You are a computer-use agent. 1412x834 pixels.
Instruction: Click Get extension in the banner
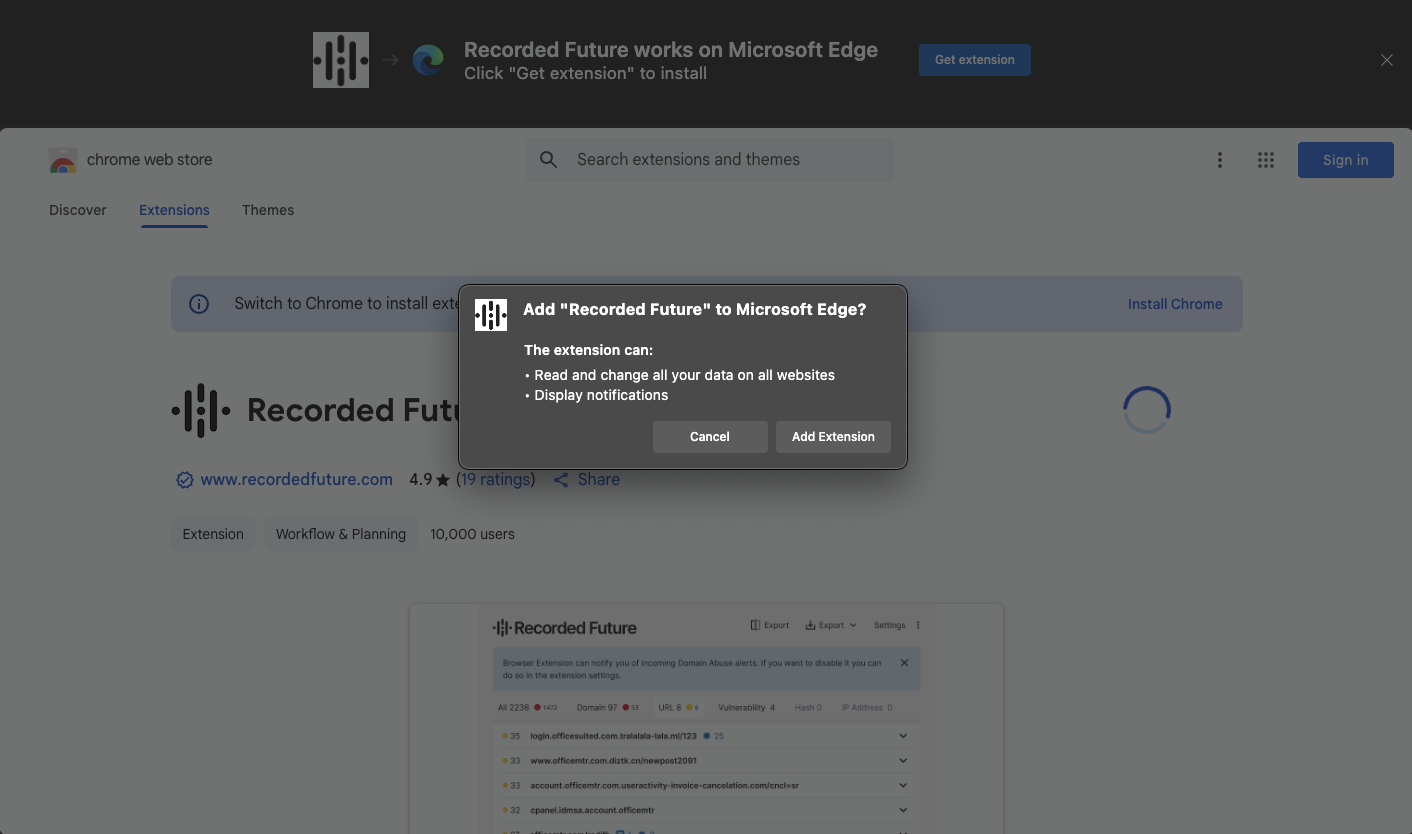(x=974, y=60)
